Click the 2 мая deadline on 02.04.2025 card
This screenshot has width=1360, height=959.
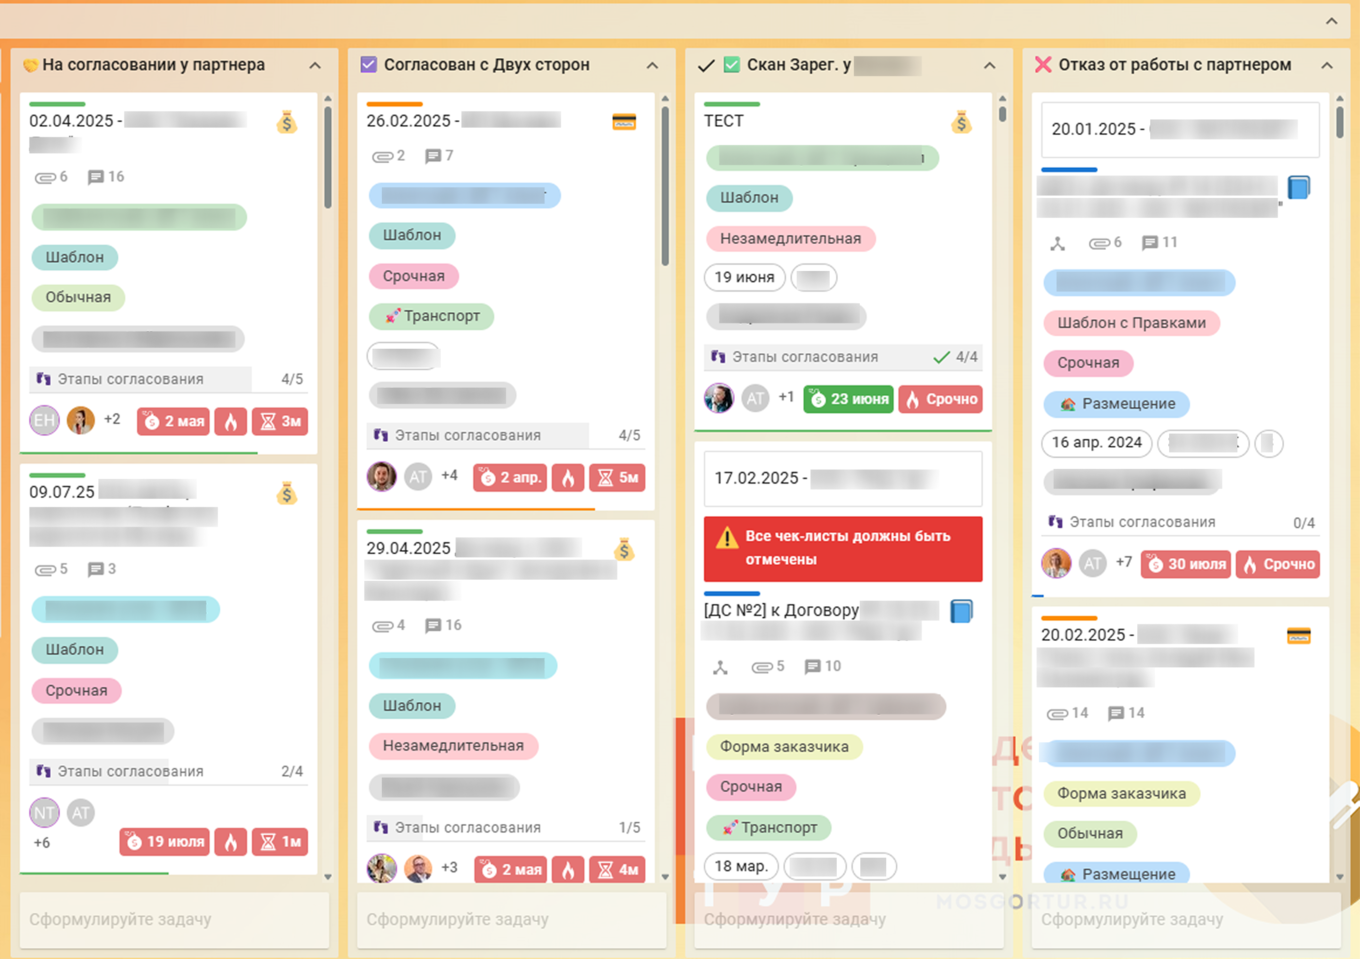(173, 421)
